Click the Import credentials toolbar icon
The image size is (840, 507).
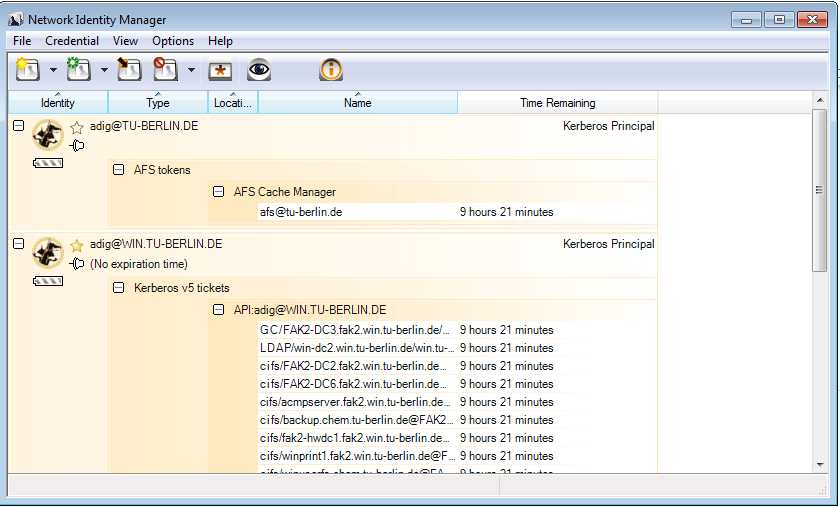(129, 69)
